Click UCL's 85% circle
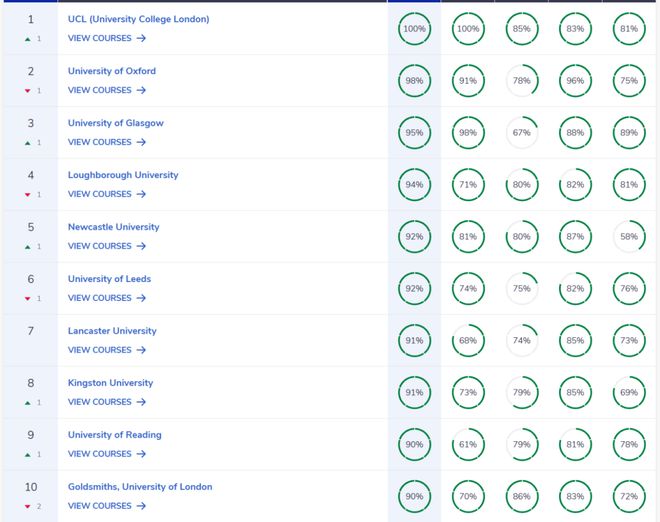 click(x=522, y=29)
